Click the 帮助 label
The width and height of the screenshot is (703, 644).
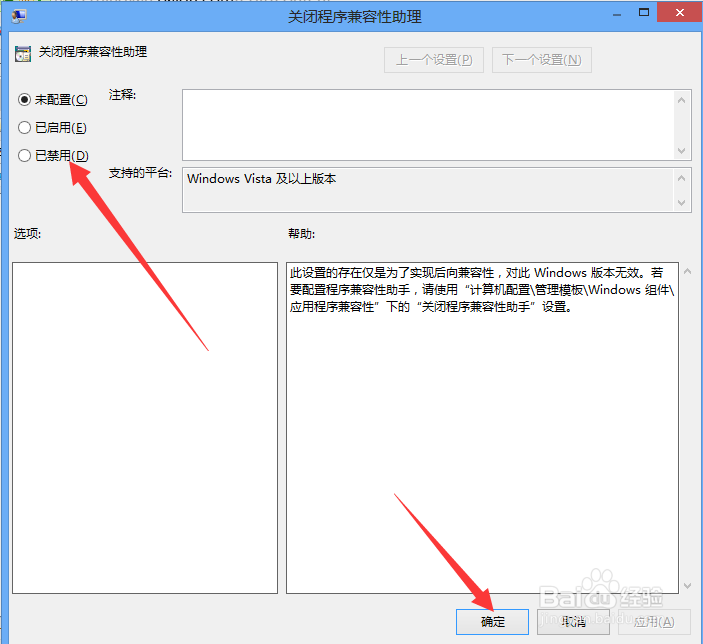coord(301,233)
